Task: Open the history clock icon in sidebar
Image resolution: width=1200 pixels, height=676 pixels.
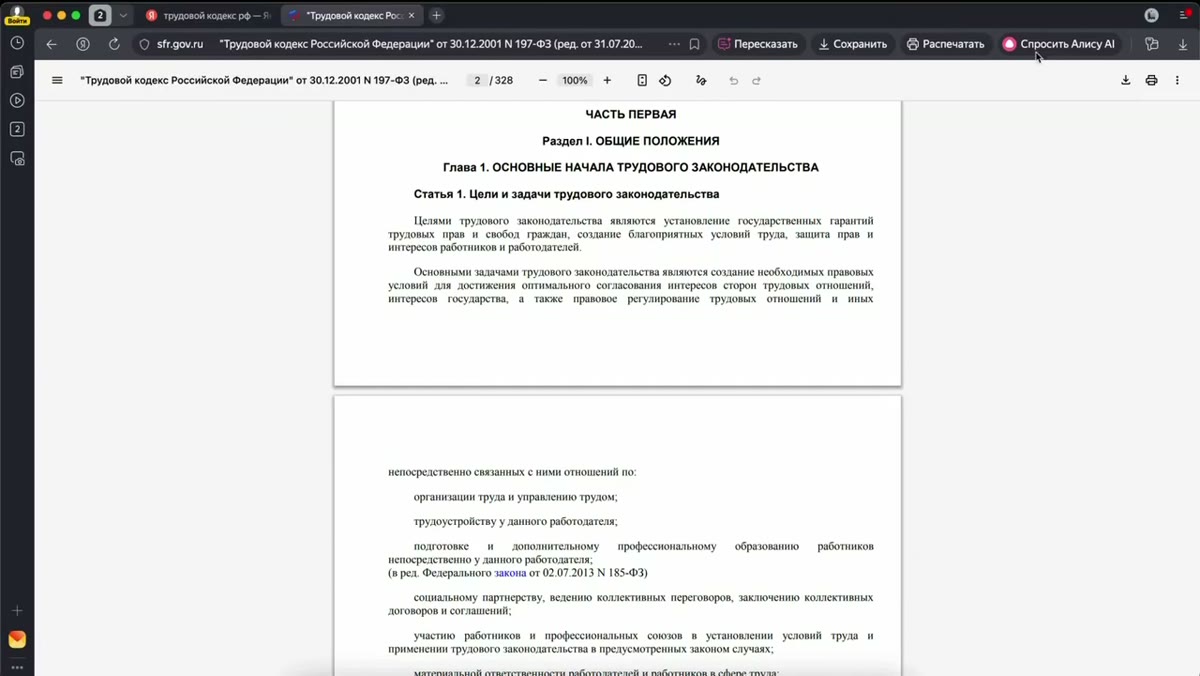Action: click(17, 43)
